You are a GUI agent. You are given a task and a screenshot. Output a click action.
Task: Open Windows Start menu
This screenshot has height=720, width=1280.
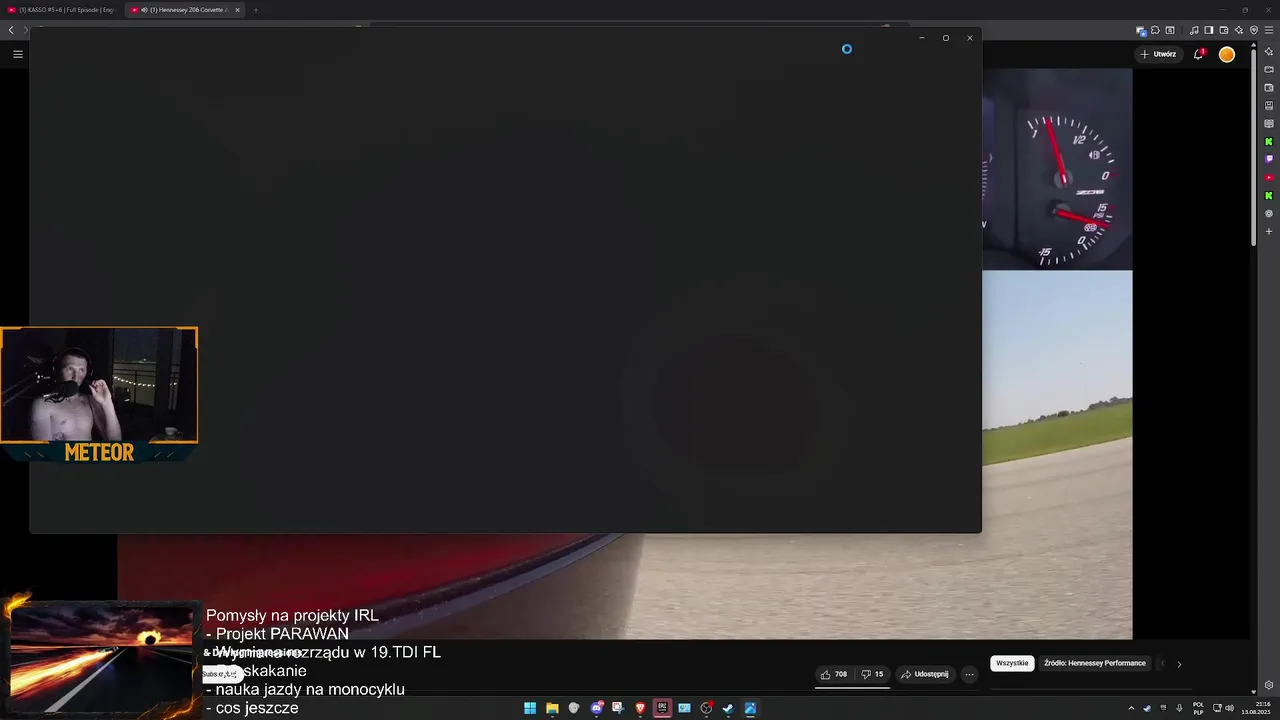click(x=530, y=708)
